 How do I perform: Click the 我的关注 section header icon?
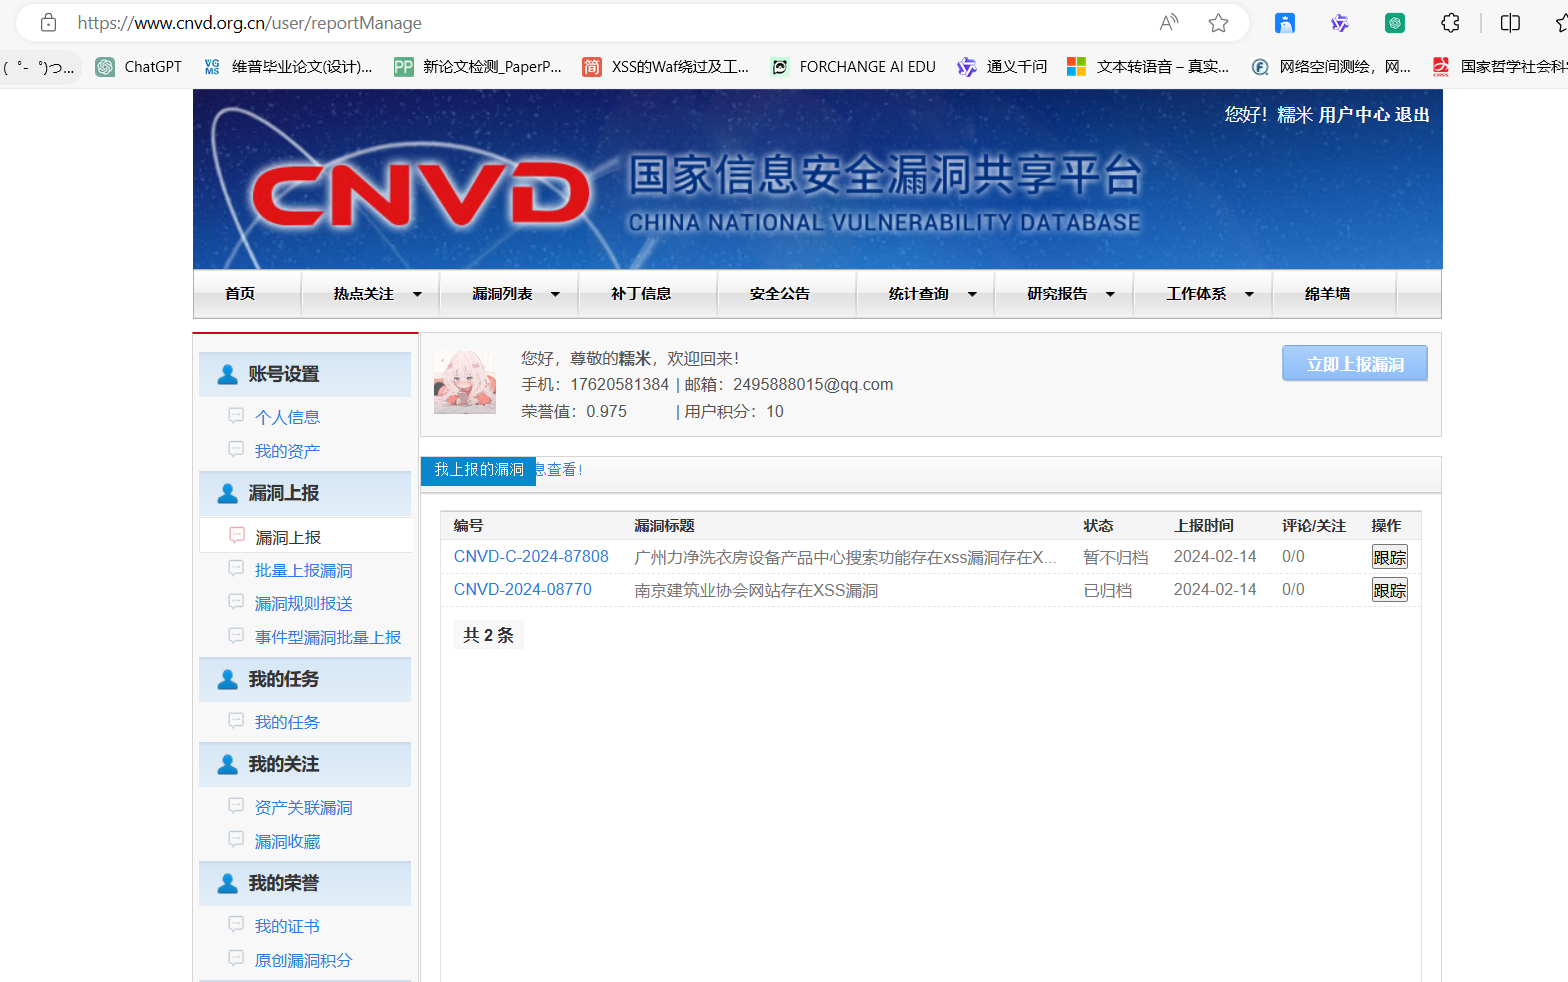click(228, 764)
